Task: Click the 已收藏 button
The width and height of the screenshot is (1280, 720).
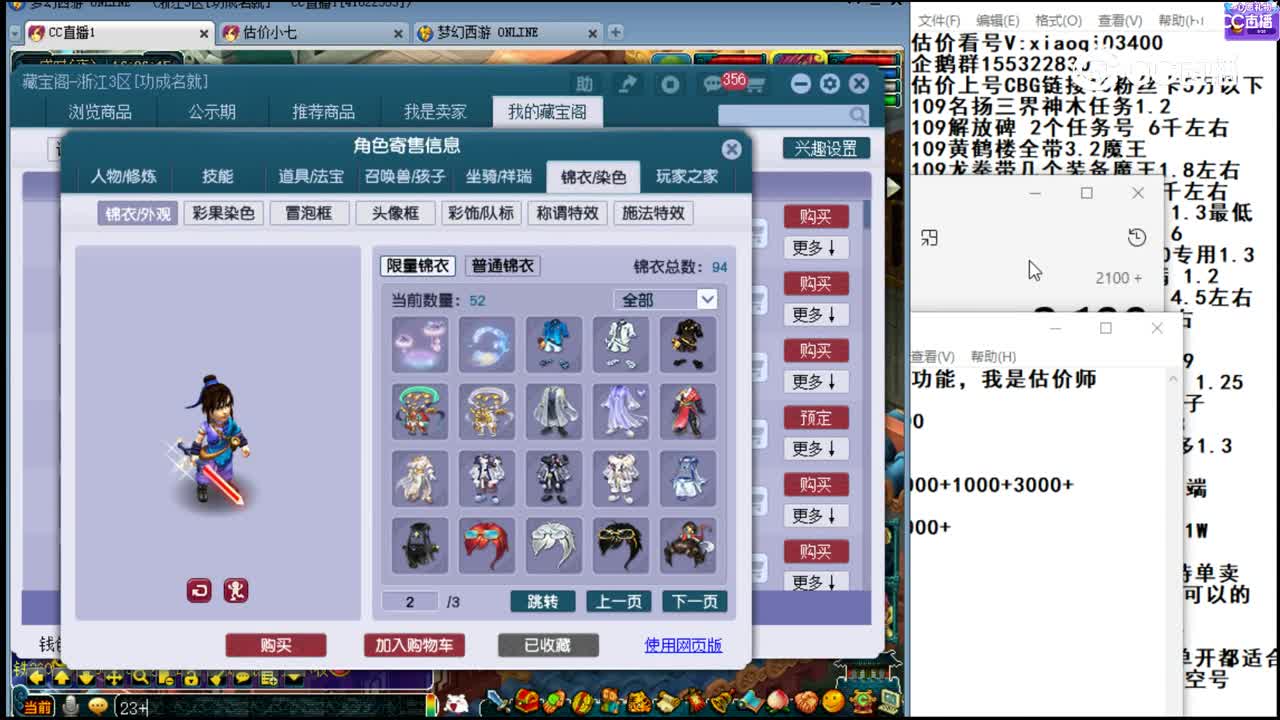Action: (548, 646)
